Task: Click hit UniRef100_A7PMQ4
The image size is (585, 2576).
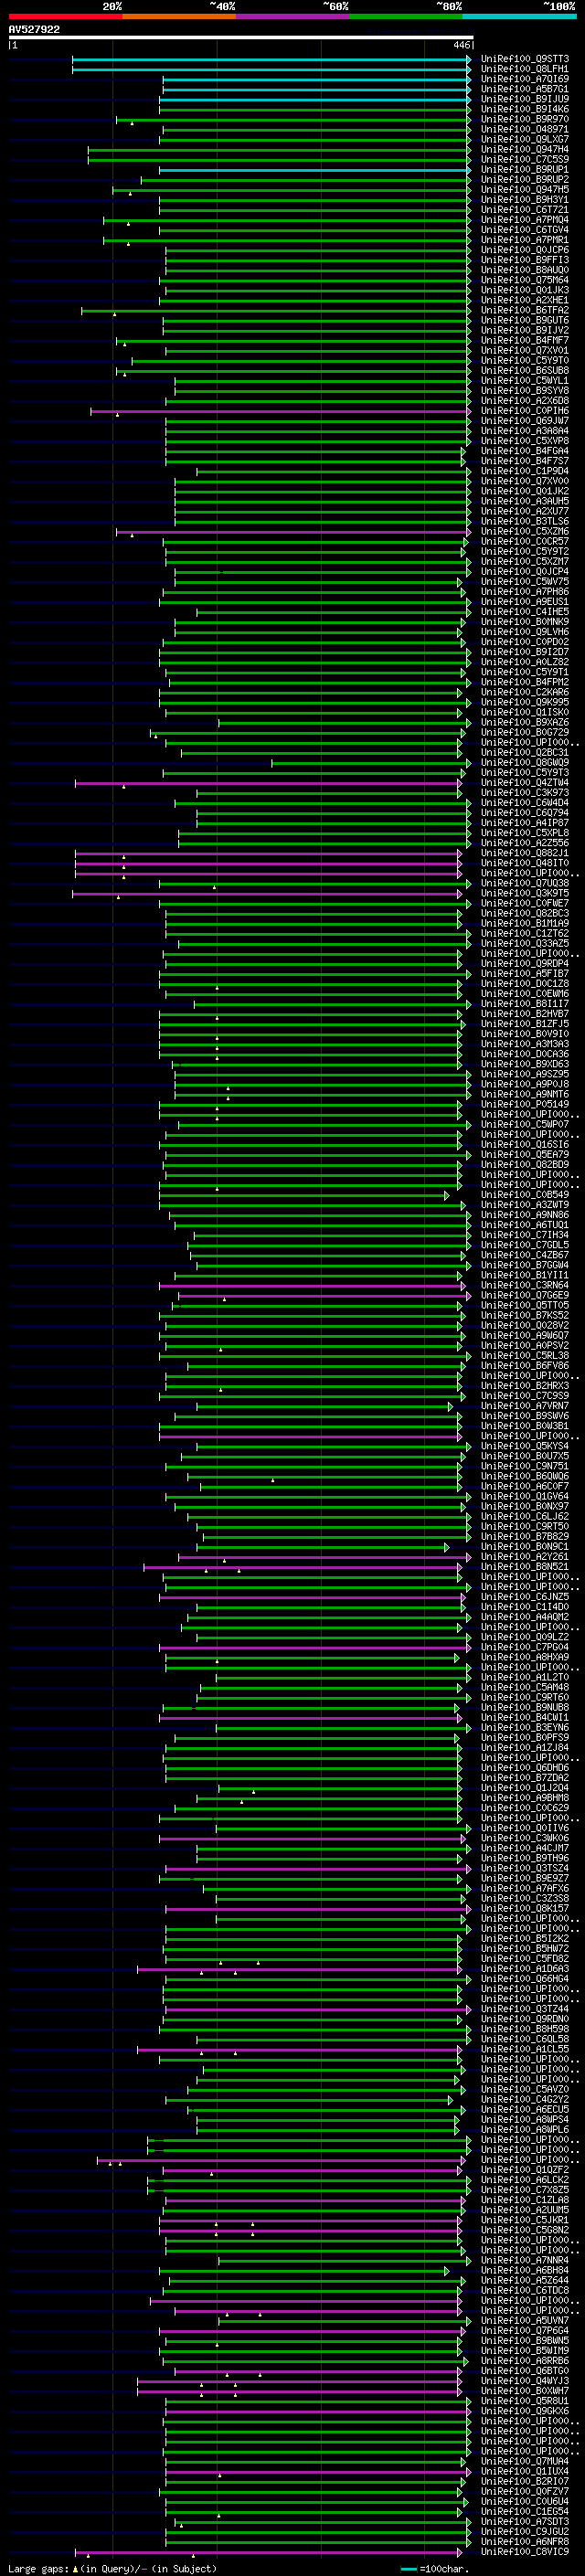Action: pos(524,220)
